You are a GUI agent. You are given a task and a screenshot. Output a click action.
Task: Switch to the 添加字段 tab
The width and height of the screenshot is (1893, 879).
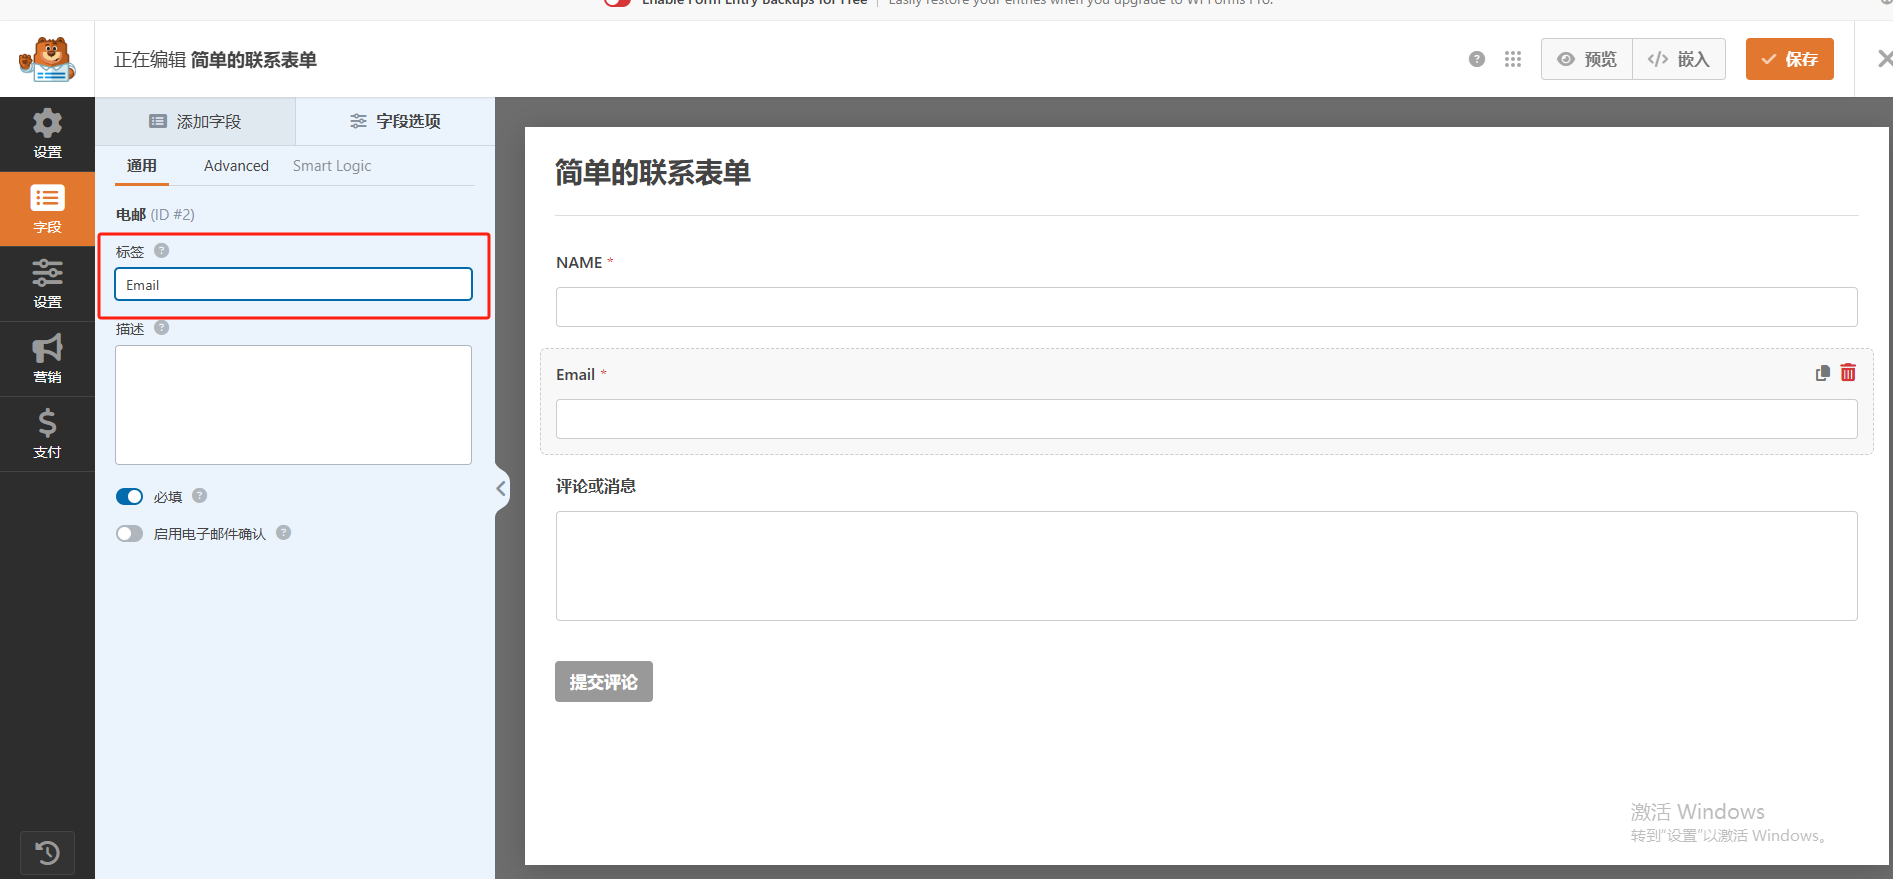(x=195, y=121)
